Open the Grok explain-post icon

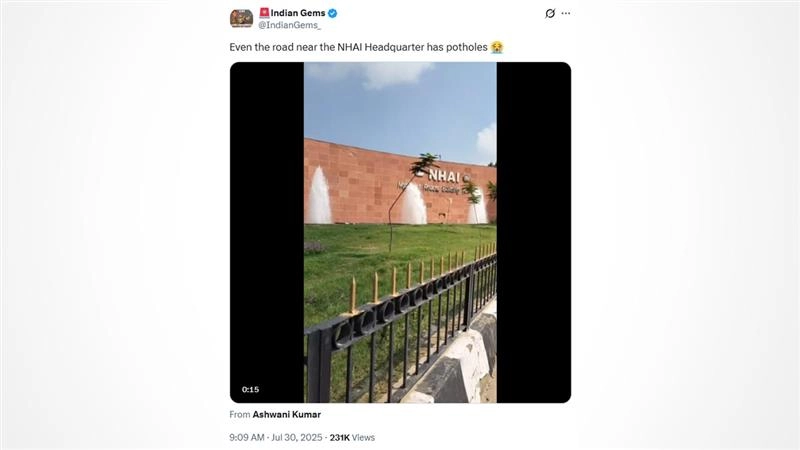click(550, 13)
